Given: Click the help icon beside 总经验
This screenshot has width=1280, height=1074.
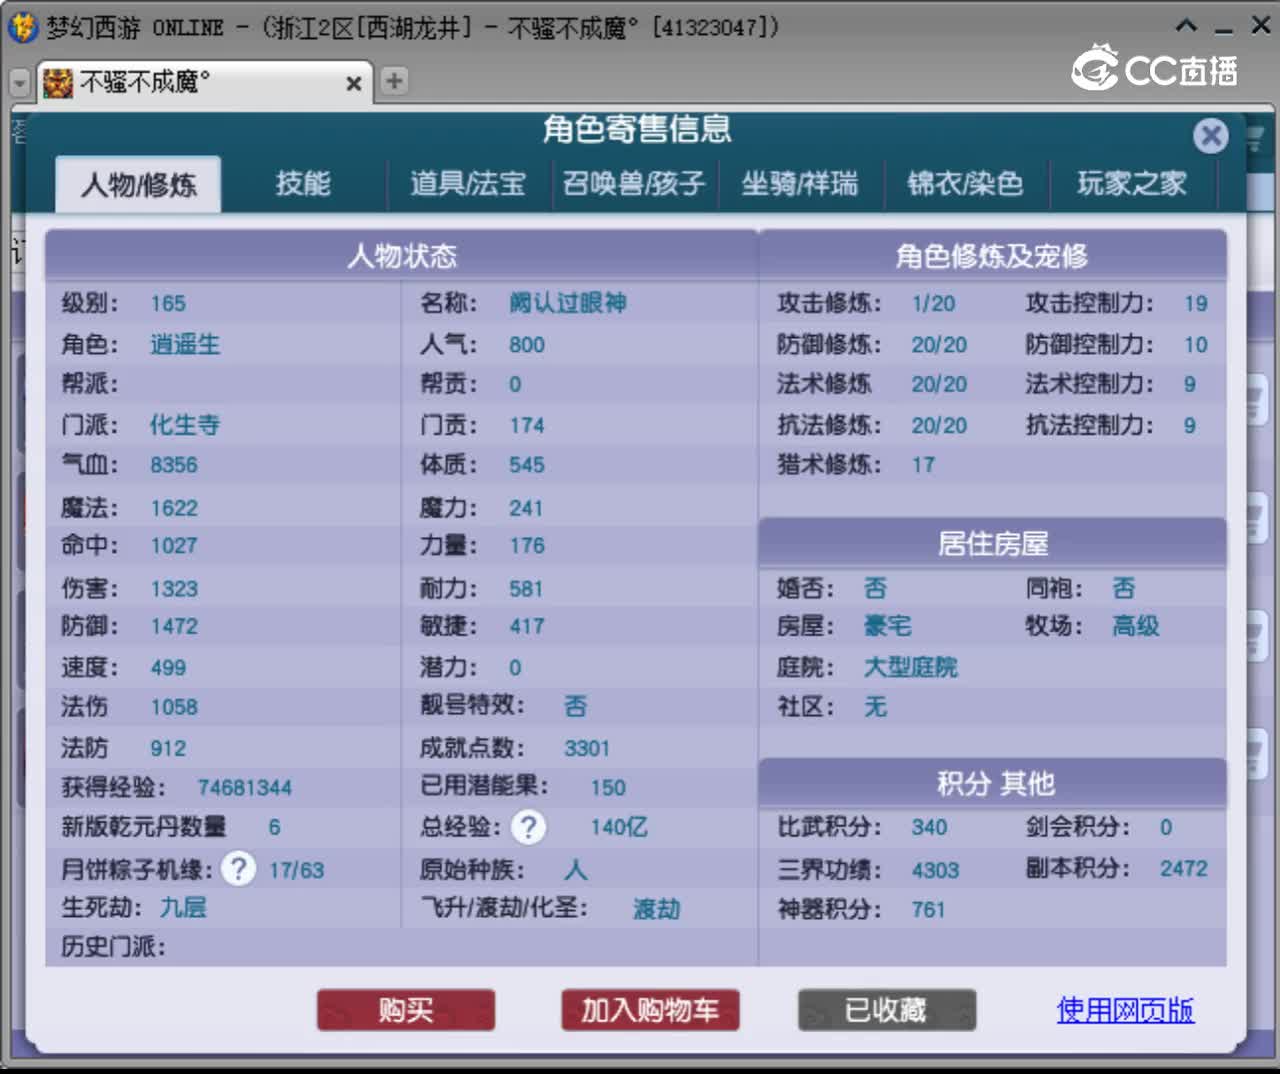Looking at the screenshot, I should [x=529, y=827].
